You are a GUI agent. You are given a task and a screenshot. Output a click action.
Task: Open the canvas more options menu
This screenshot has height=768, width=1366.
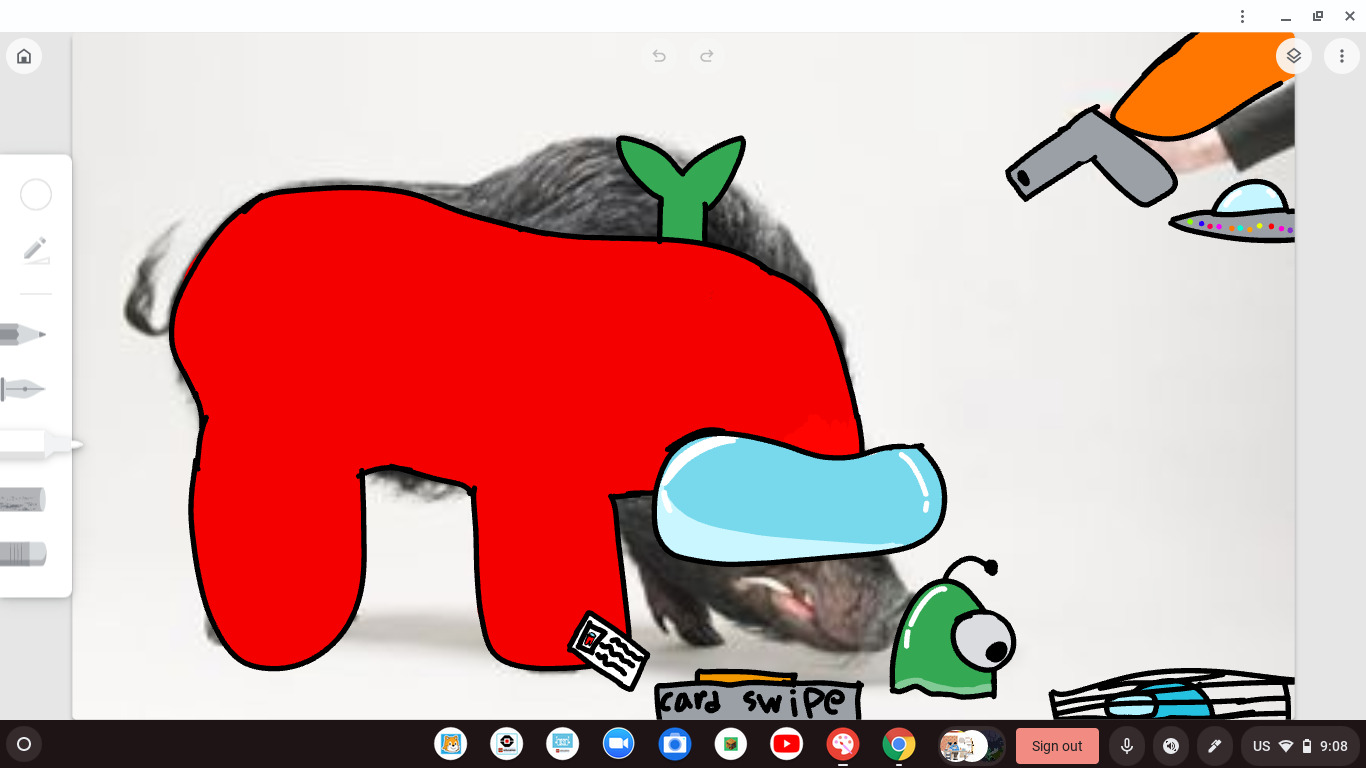(1341, 56)
